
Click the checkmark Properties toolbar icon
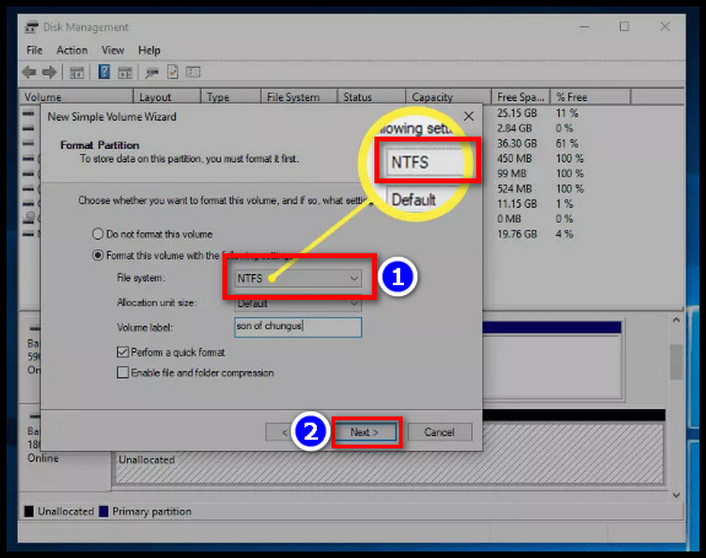coord(173,72)
